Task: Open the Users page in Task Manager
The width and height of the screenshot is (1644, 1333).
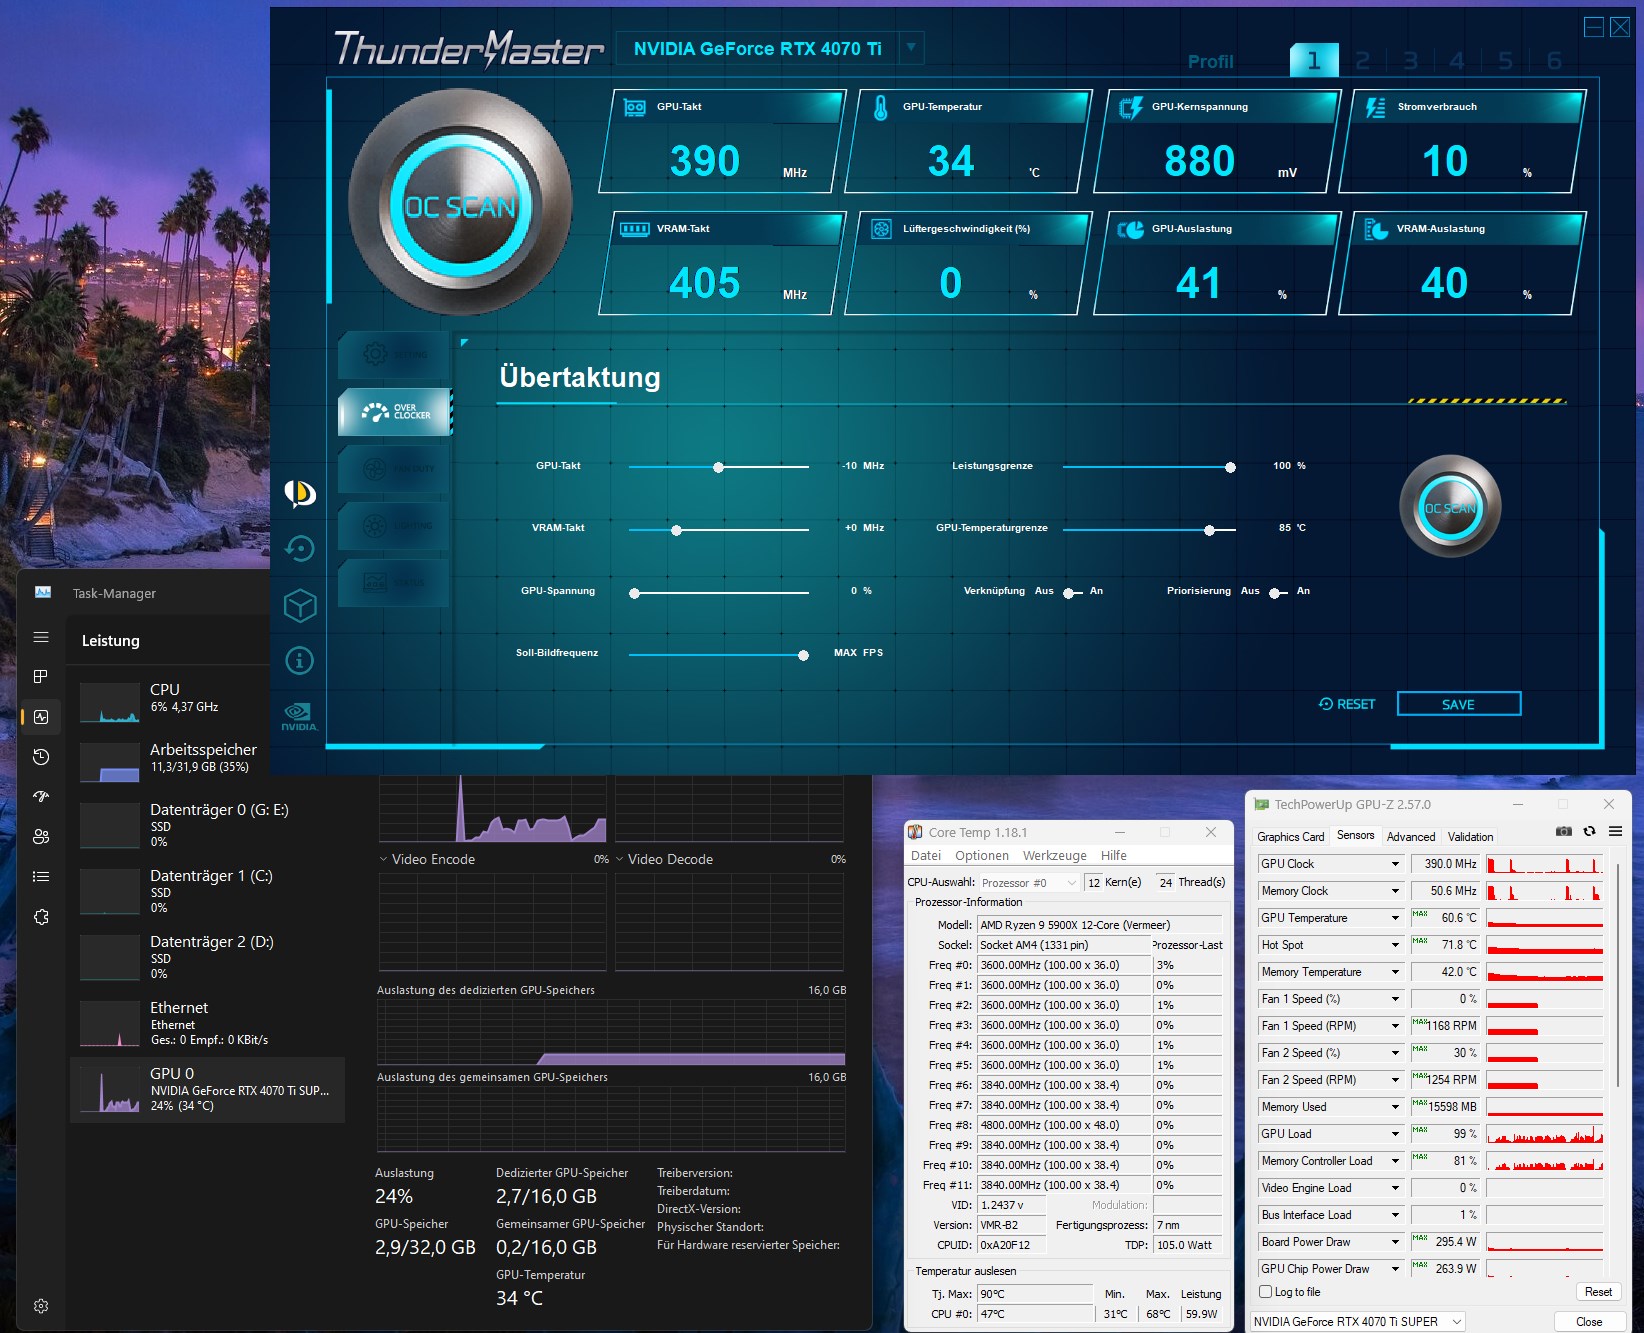Action: (x=41, y=837)
